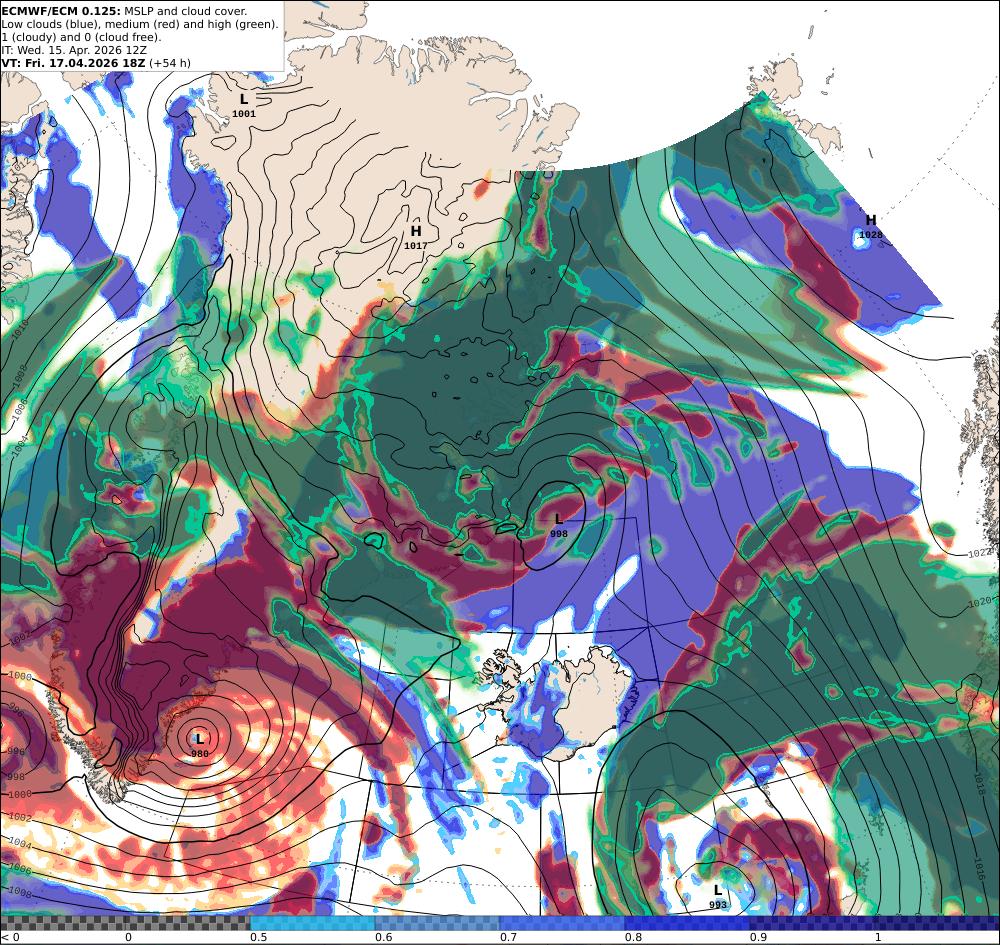
Task: Click the '0.7' colorbar label
Action: pos(508,937)
